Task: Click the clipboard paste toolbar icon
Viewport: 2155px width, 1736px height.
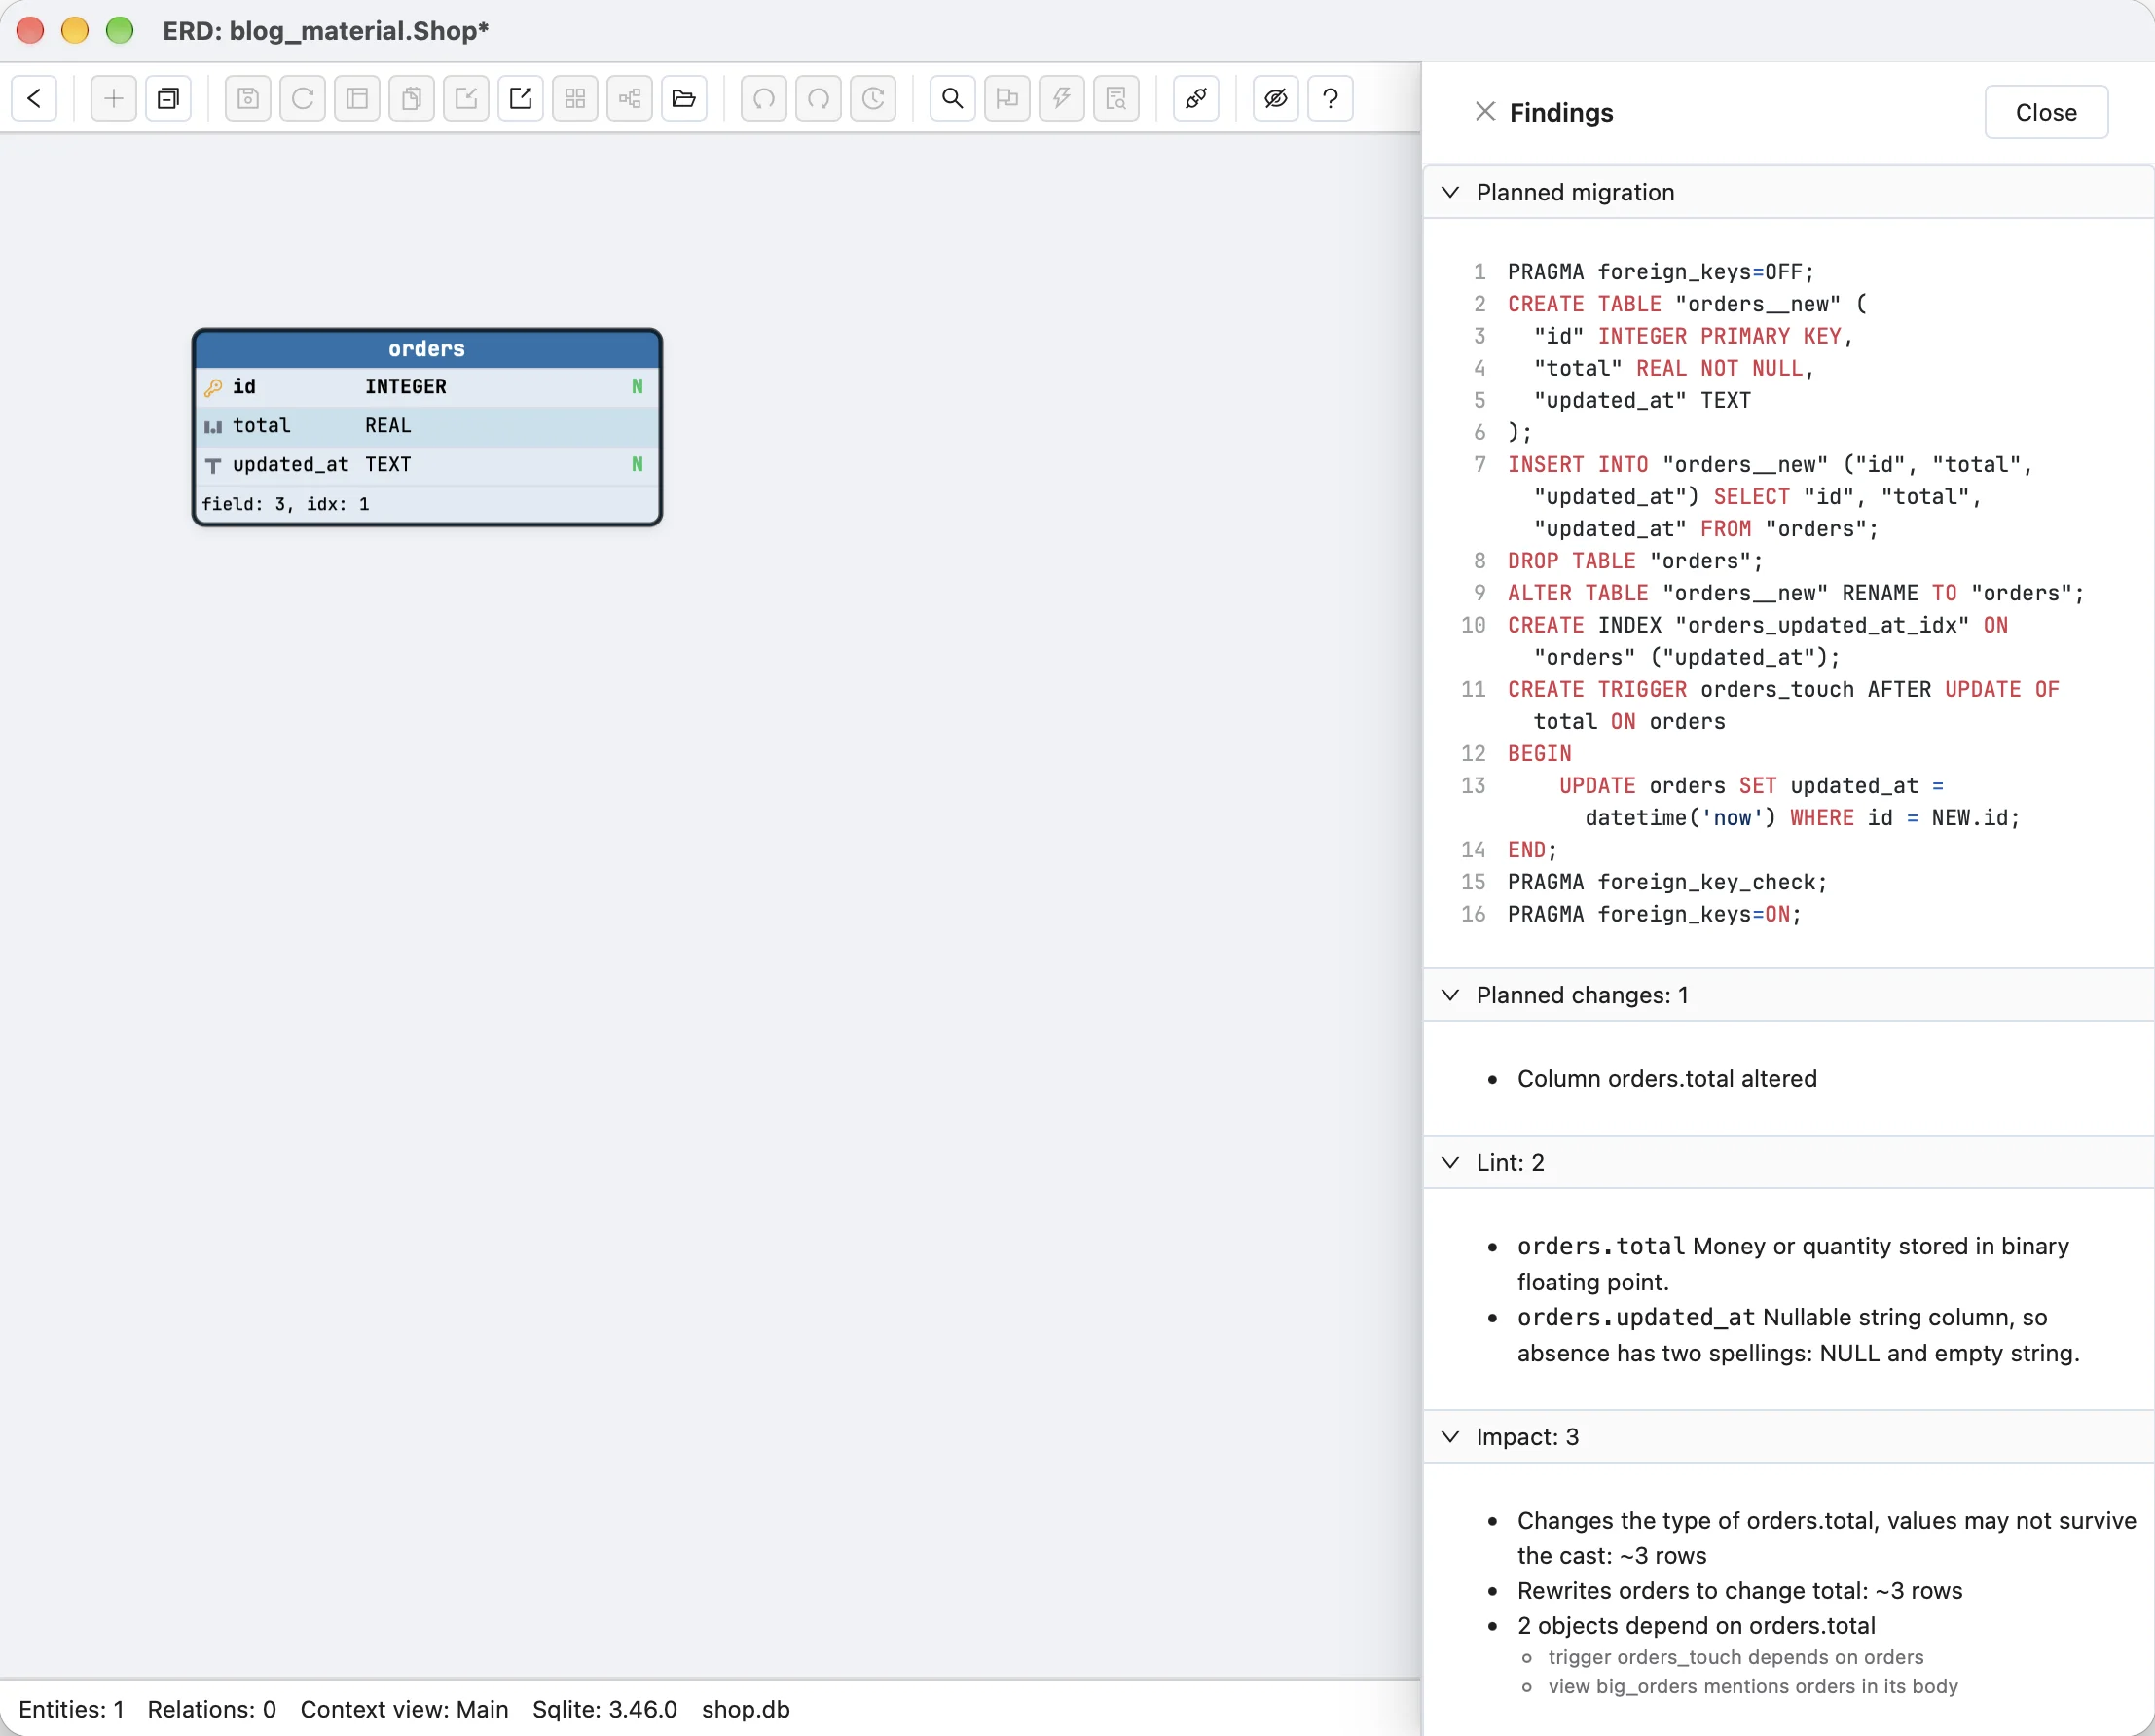Action: pos(411,98)
